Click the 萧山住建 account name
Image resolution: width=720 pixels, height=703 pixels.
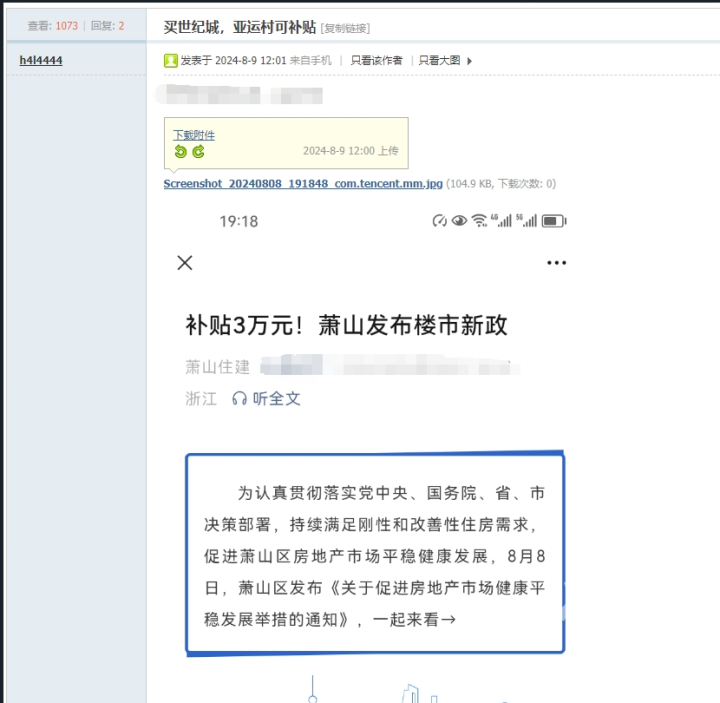217,367
